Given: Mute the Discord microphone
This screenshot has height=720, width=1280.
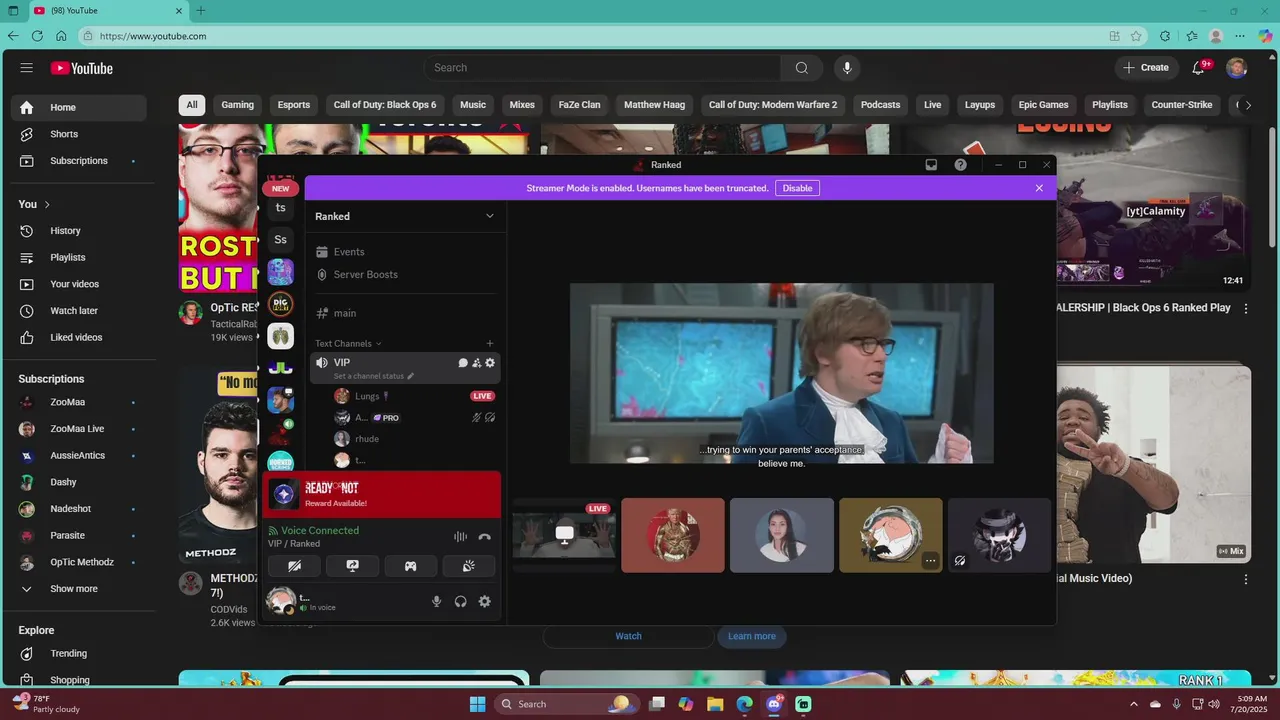Looking at the screenshot, I should click(436, 602).
